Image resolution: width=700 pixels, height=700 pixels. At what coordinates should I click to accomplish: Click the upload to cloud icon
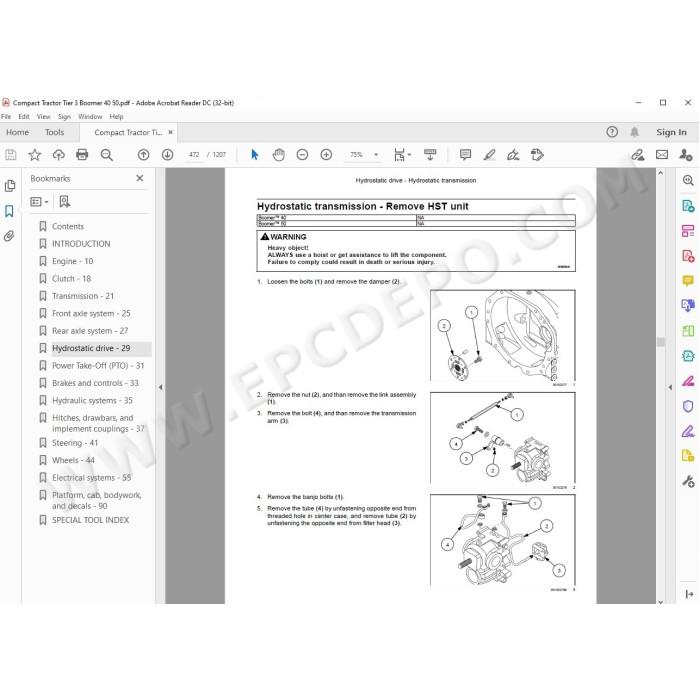[x=58, y=155]
